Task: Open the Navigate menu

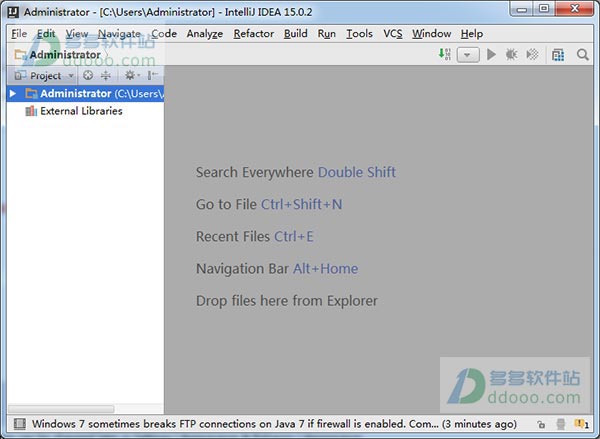Action: [x=119, y=34]
